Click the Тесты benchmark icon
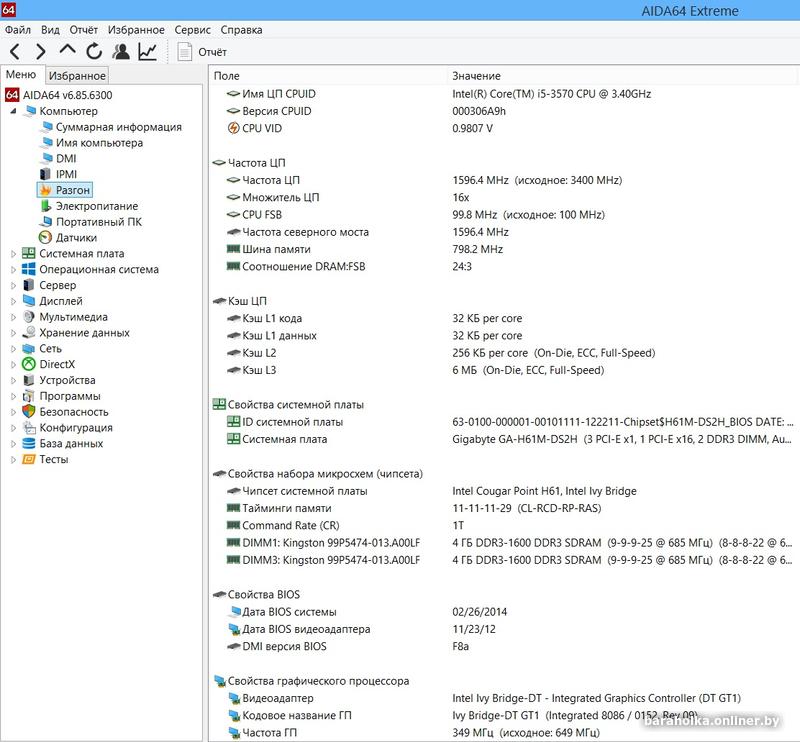 [x=29, y=459]
